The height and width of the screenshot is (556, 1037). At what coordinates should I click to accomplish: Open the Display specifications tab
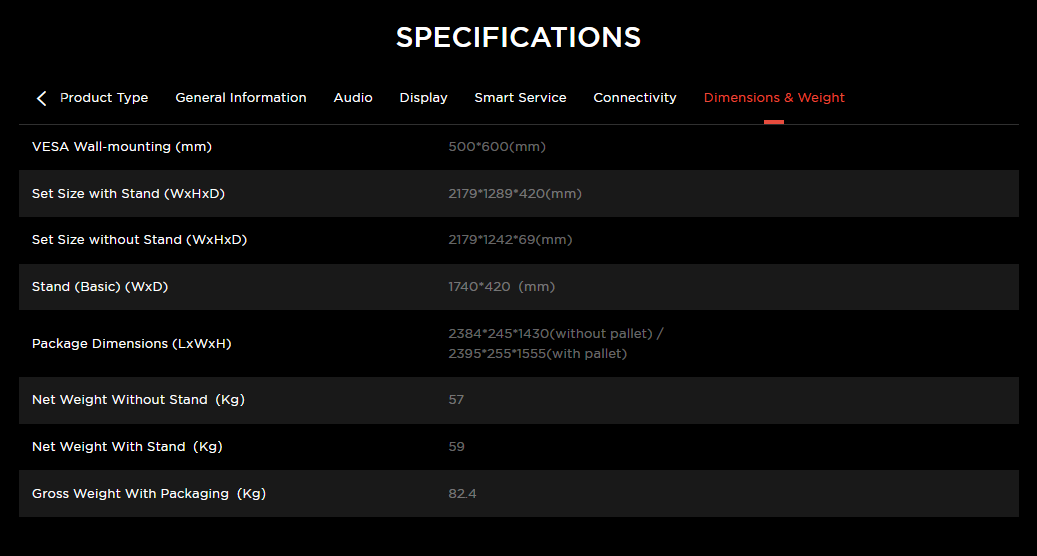pyautogui.click(x=423, y=98)
